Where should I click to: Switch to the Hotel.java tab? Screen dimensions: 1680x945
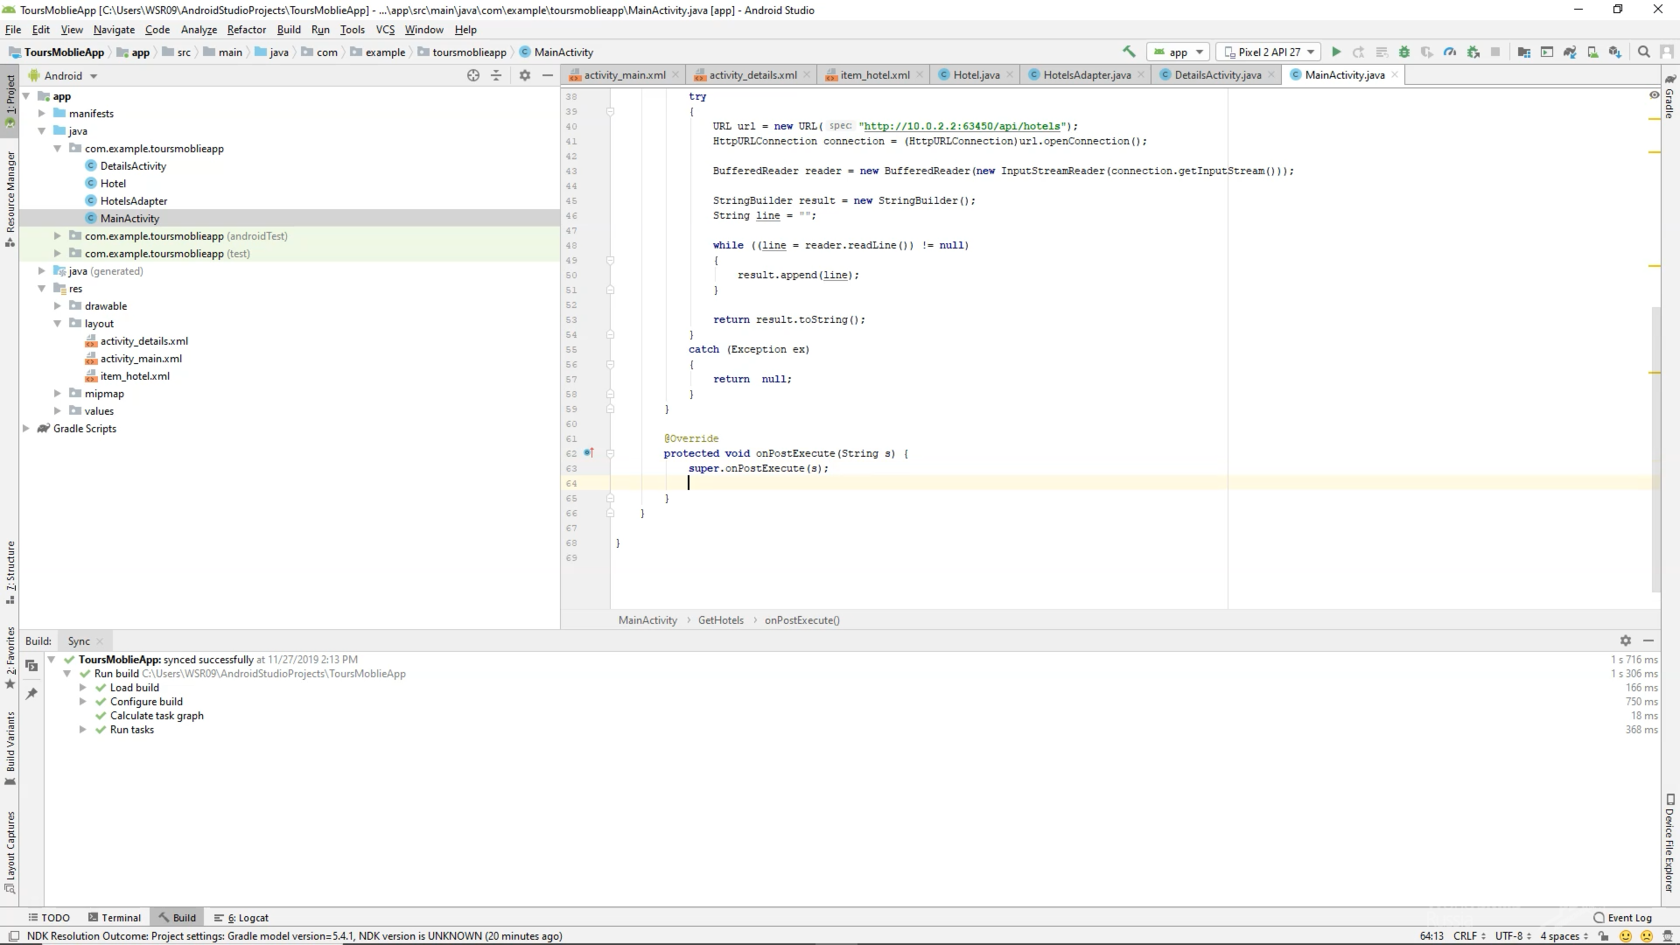[975, 75]
